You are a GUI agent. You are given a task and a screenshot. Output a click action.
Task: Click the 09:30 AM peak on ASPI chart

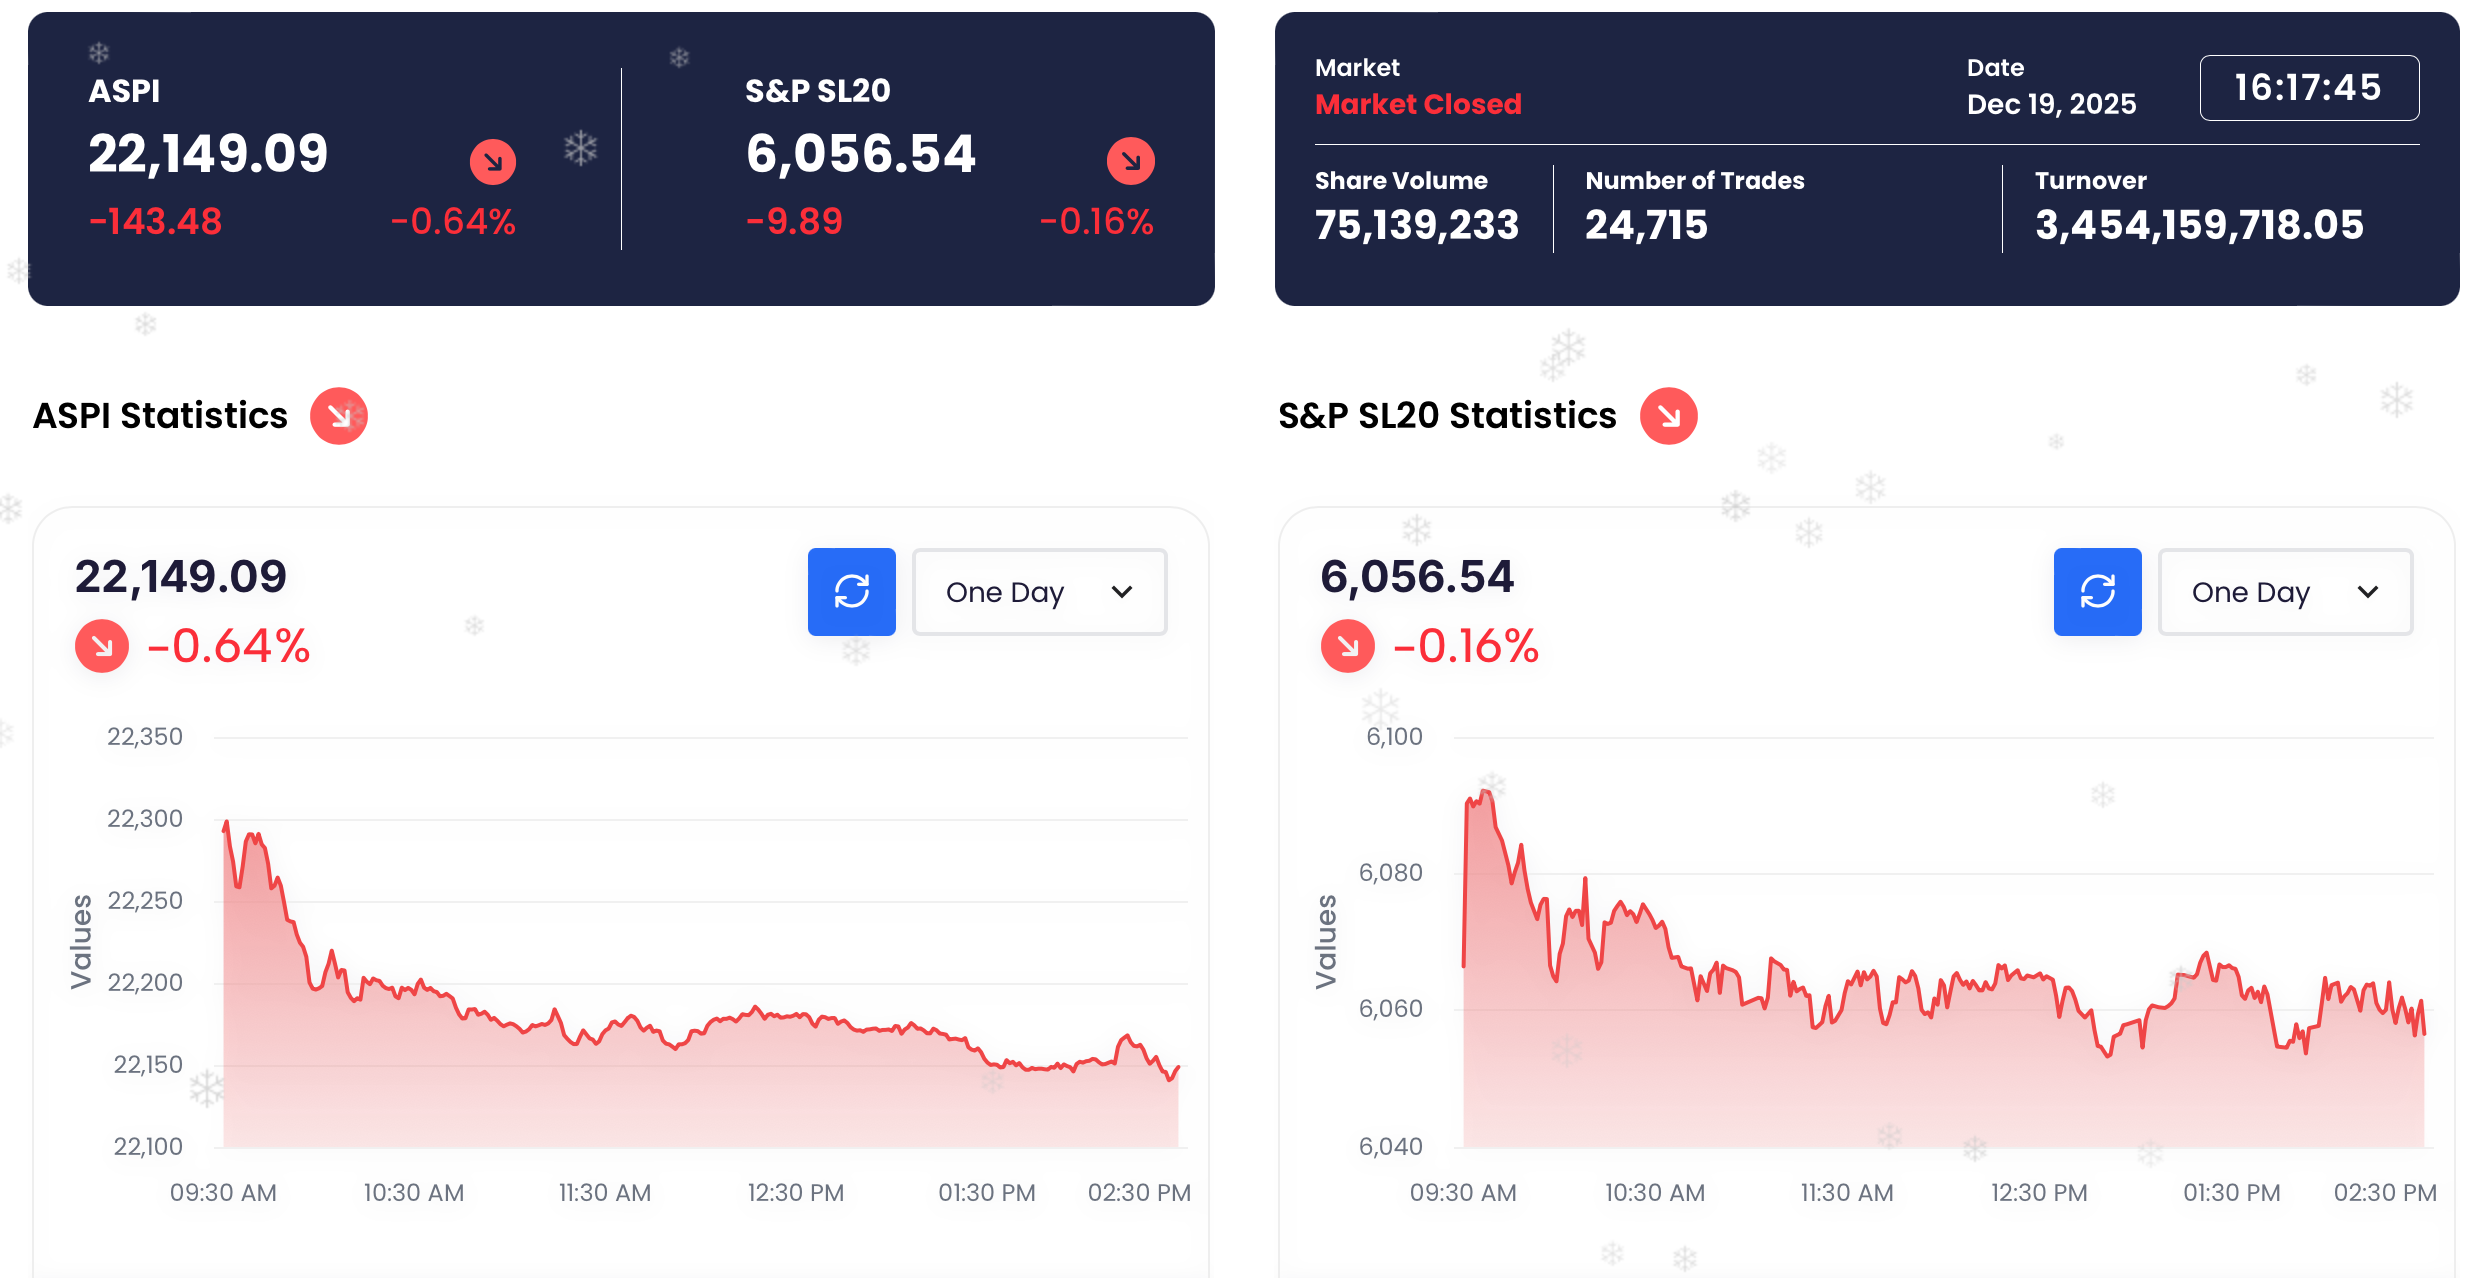tap(227, 824)
